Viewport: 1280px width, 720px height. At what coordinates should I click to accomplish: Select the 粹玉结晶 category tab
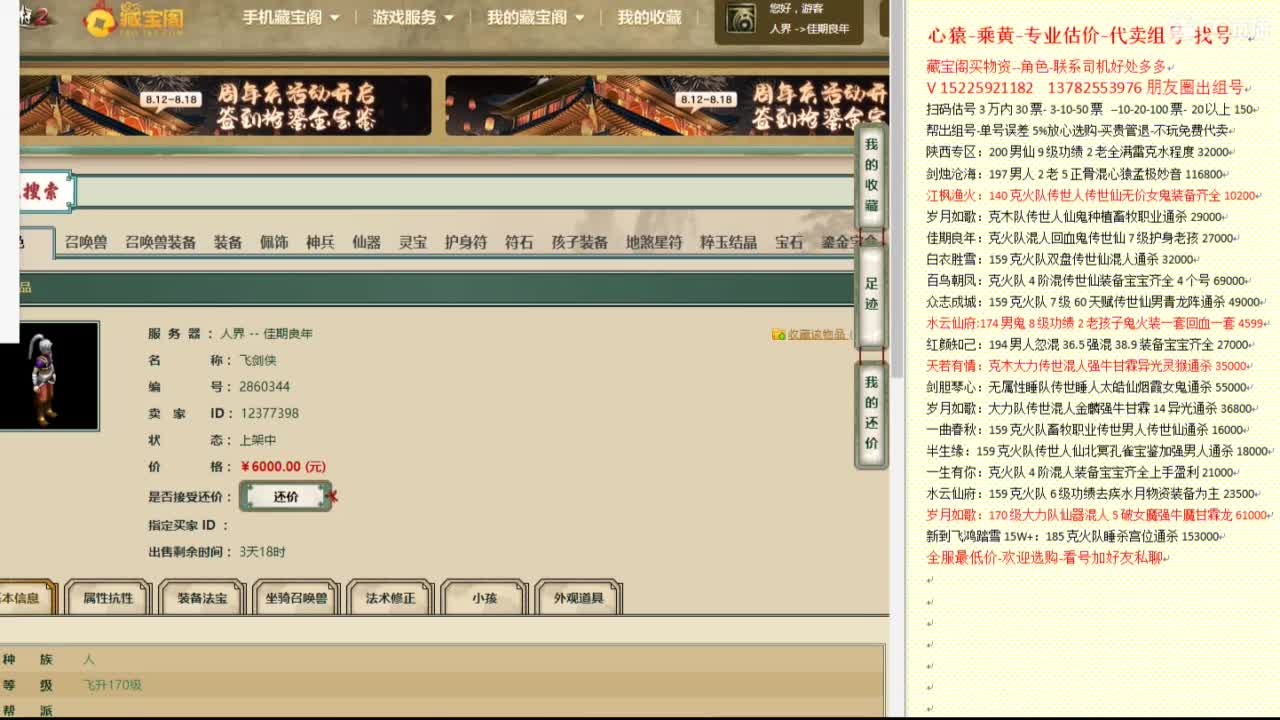(x=728, y=242)
